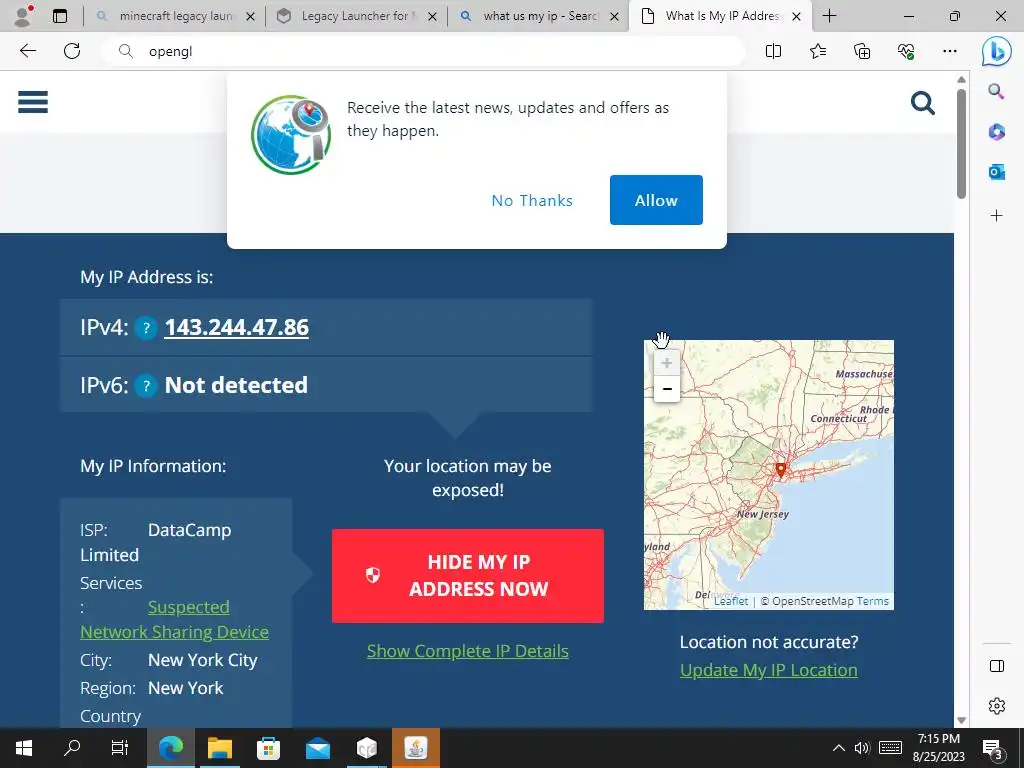Open a new browser tab

(x=829, y=16)
